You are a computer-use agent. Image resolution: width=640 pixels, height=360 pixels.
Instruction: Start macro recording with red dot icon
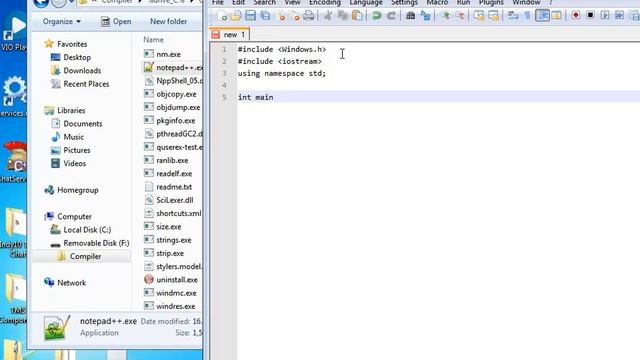tap(576, 16)
